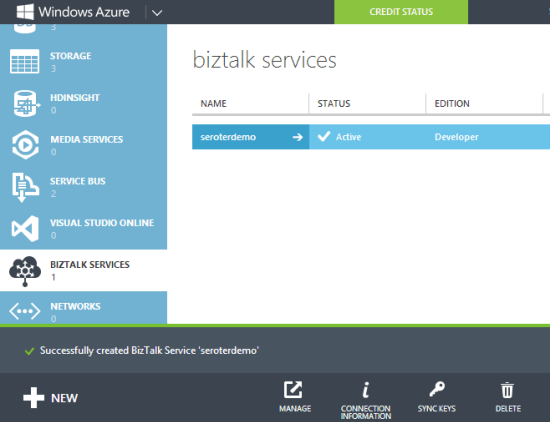Click the DELETE trash icon
Screen dimensions: 550x422
click(x=507, y=390)
